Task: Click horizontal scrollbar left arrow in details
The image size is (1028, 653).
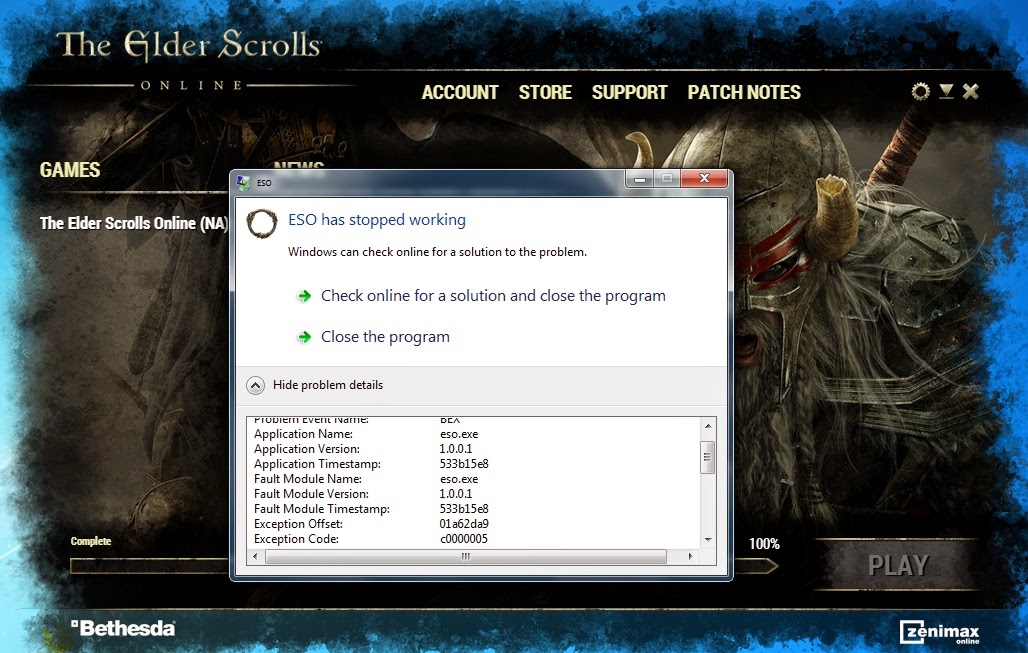Action: pos(255,556)
